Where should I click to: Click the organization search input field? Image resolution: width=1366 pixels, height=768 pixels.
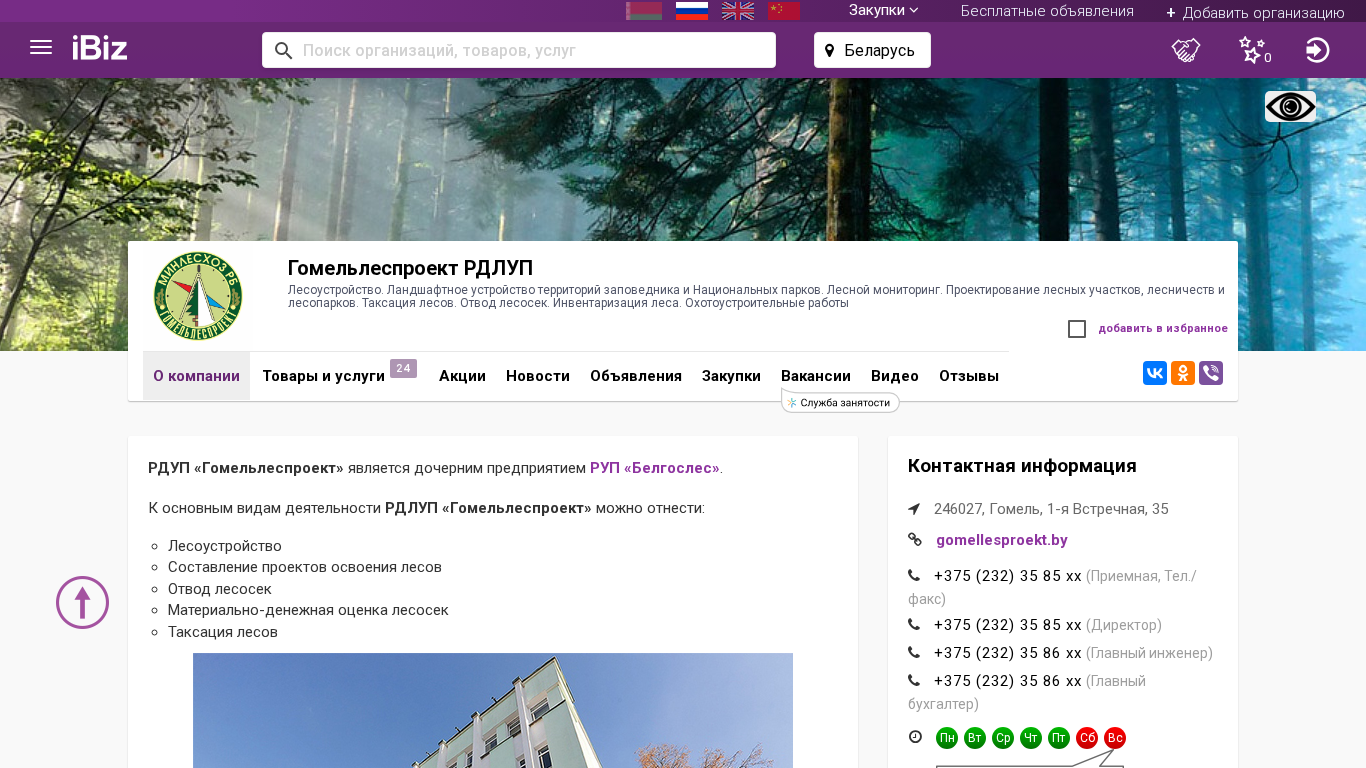tap(530, 50)
